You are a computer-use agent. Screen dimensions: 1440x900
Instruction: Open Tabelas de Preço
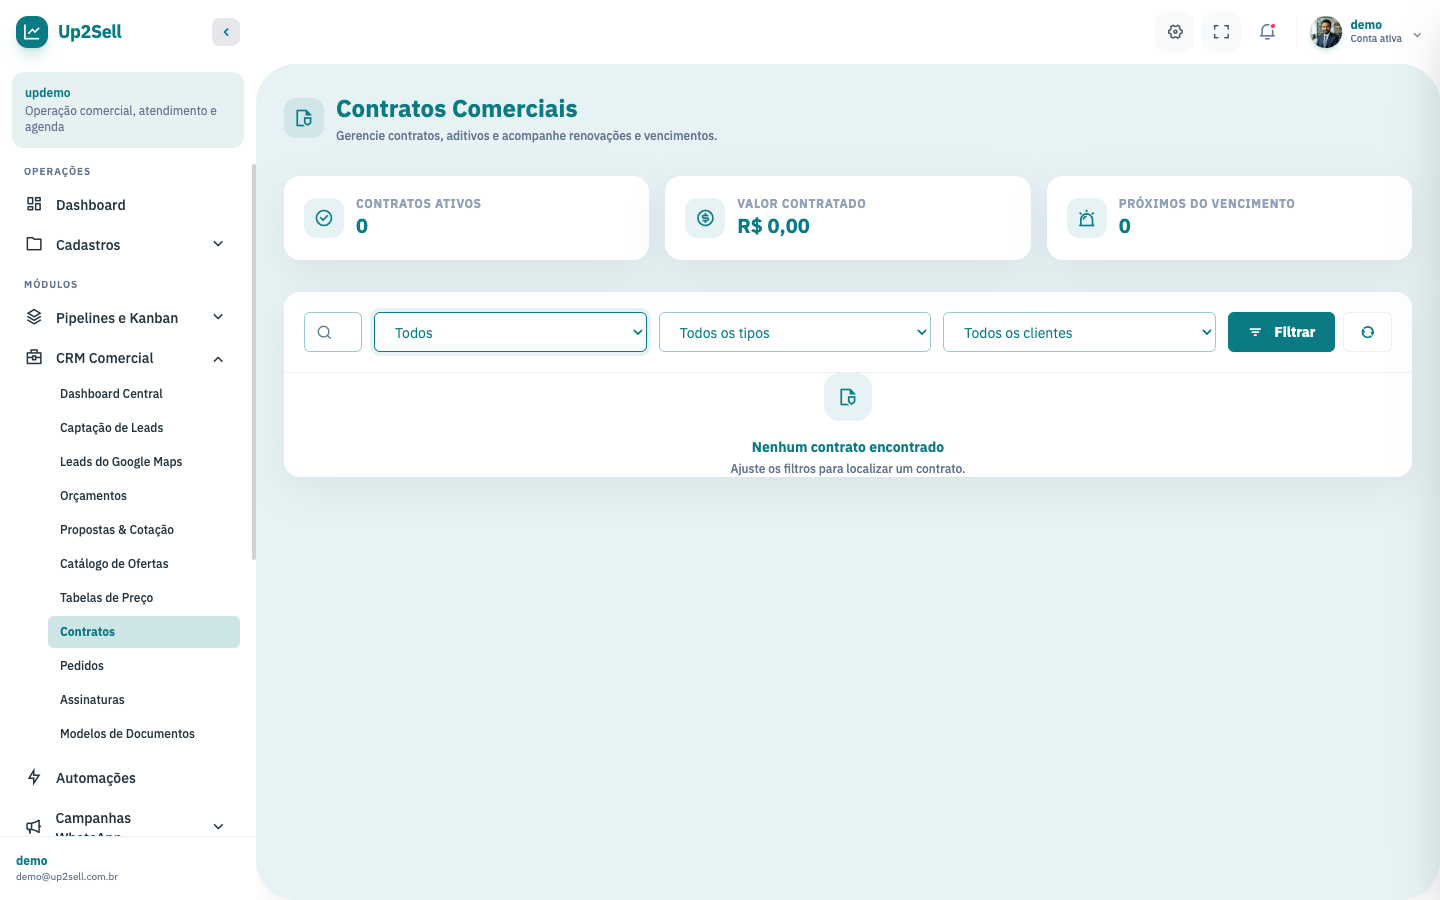[144, 598]
